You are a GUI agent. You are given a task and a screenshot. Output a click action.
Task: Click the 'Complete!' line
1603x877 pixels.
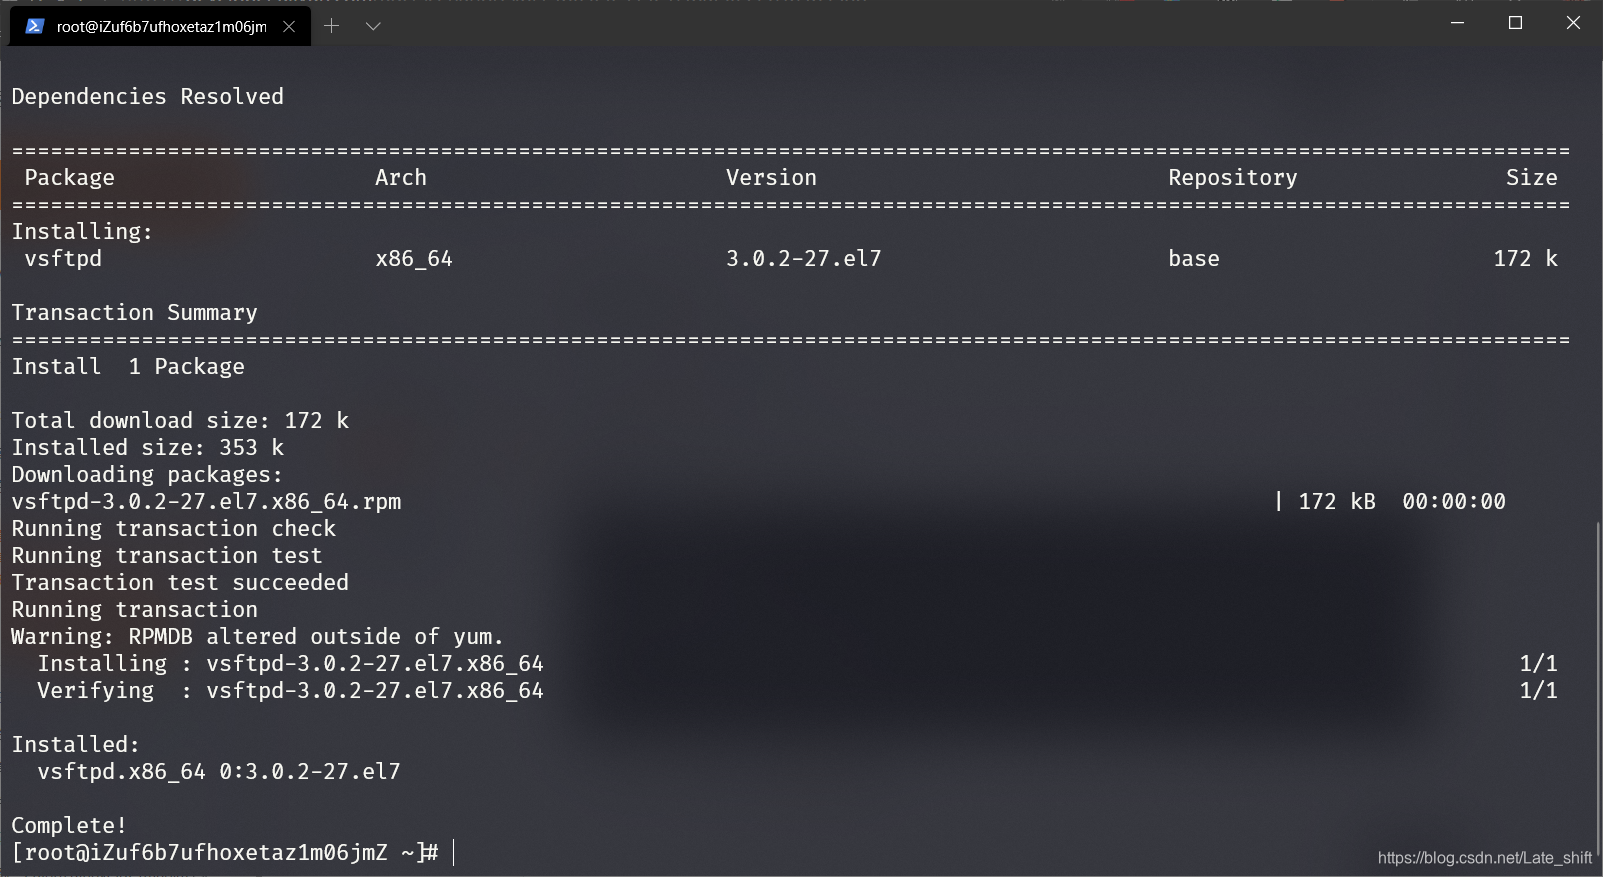click(69, 826)
